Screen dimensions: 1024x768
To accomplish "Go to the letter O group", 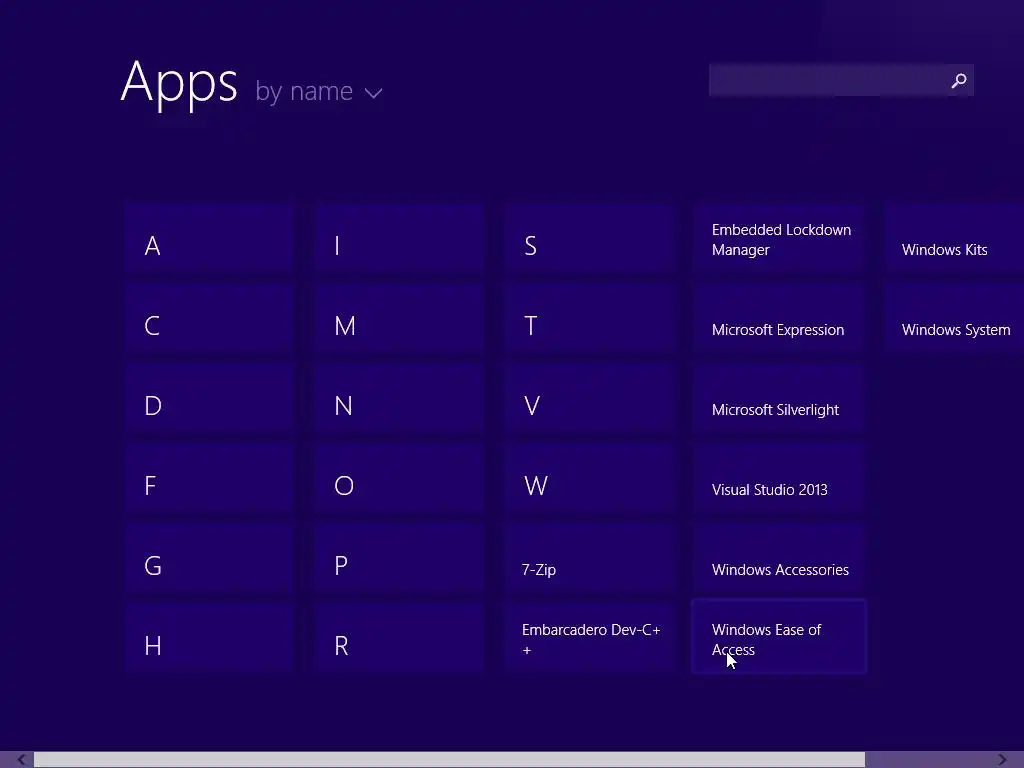I will (x=399, y=478).
